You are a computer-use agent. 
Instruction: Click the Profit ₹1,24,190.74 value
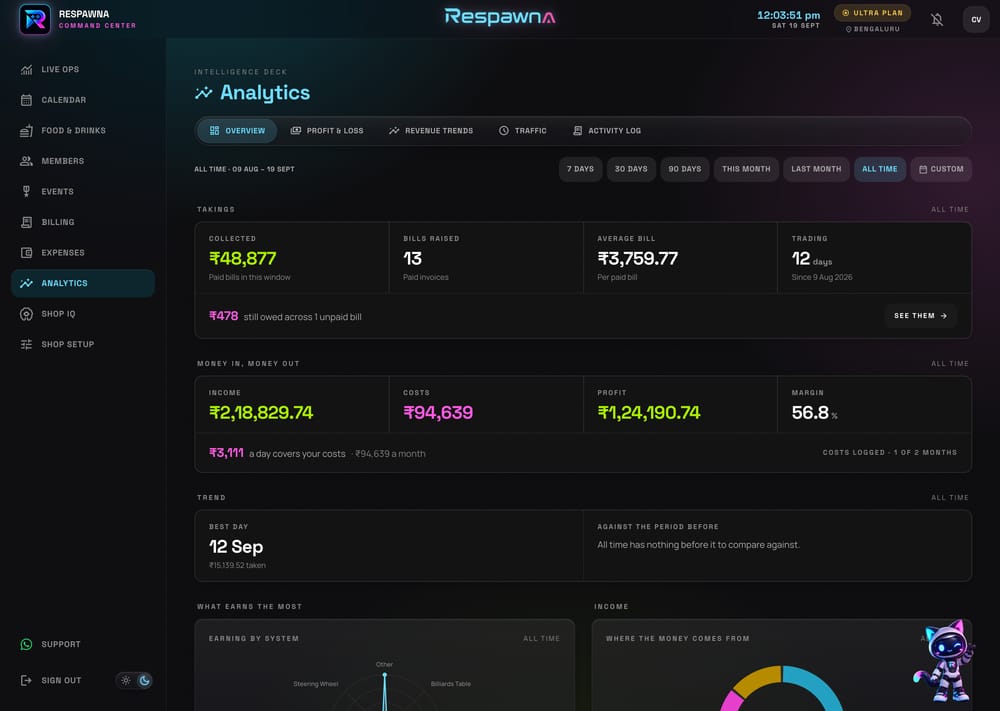coord(649,413)
